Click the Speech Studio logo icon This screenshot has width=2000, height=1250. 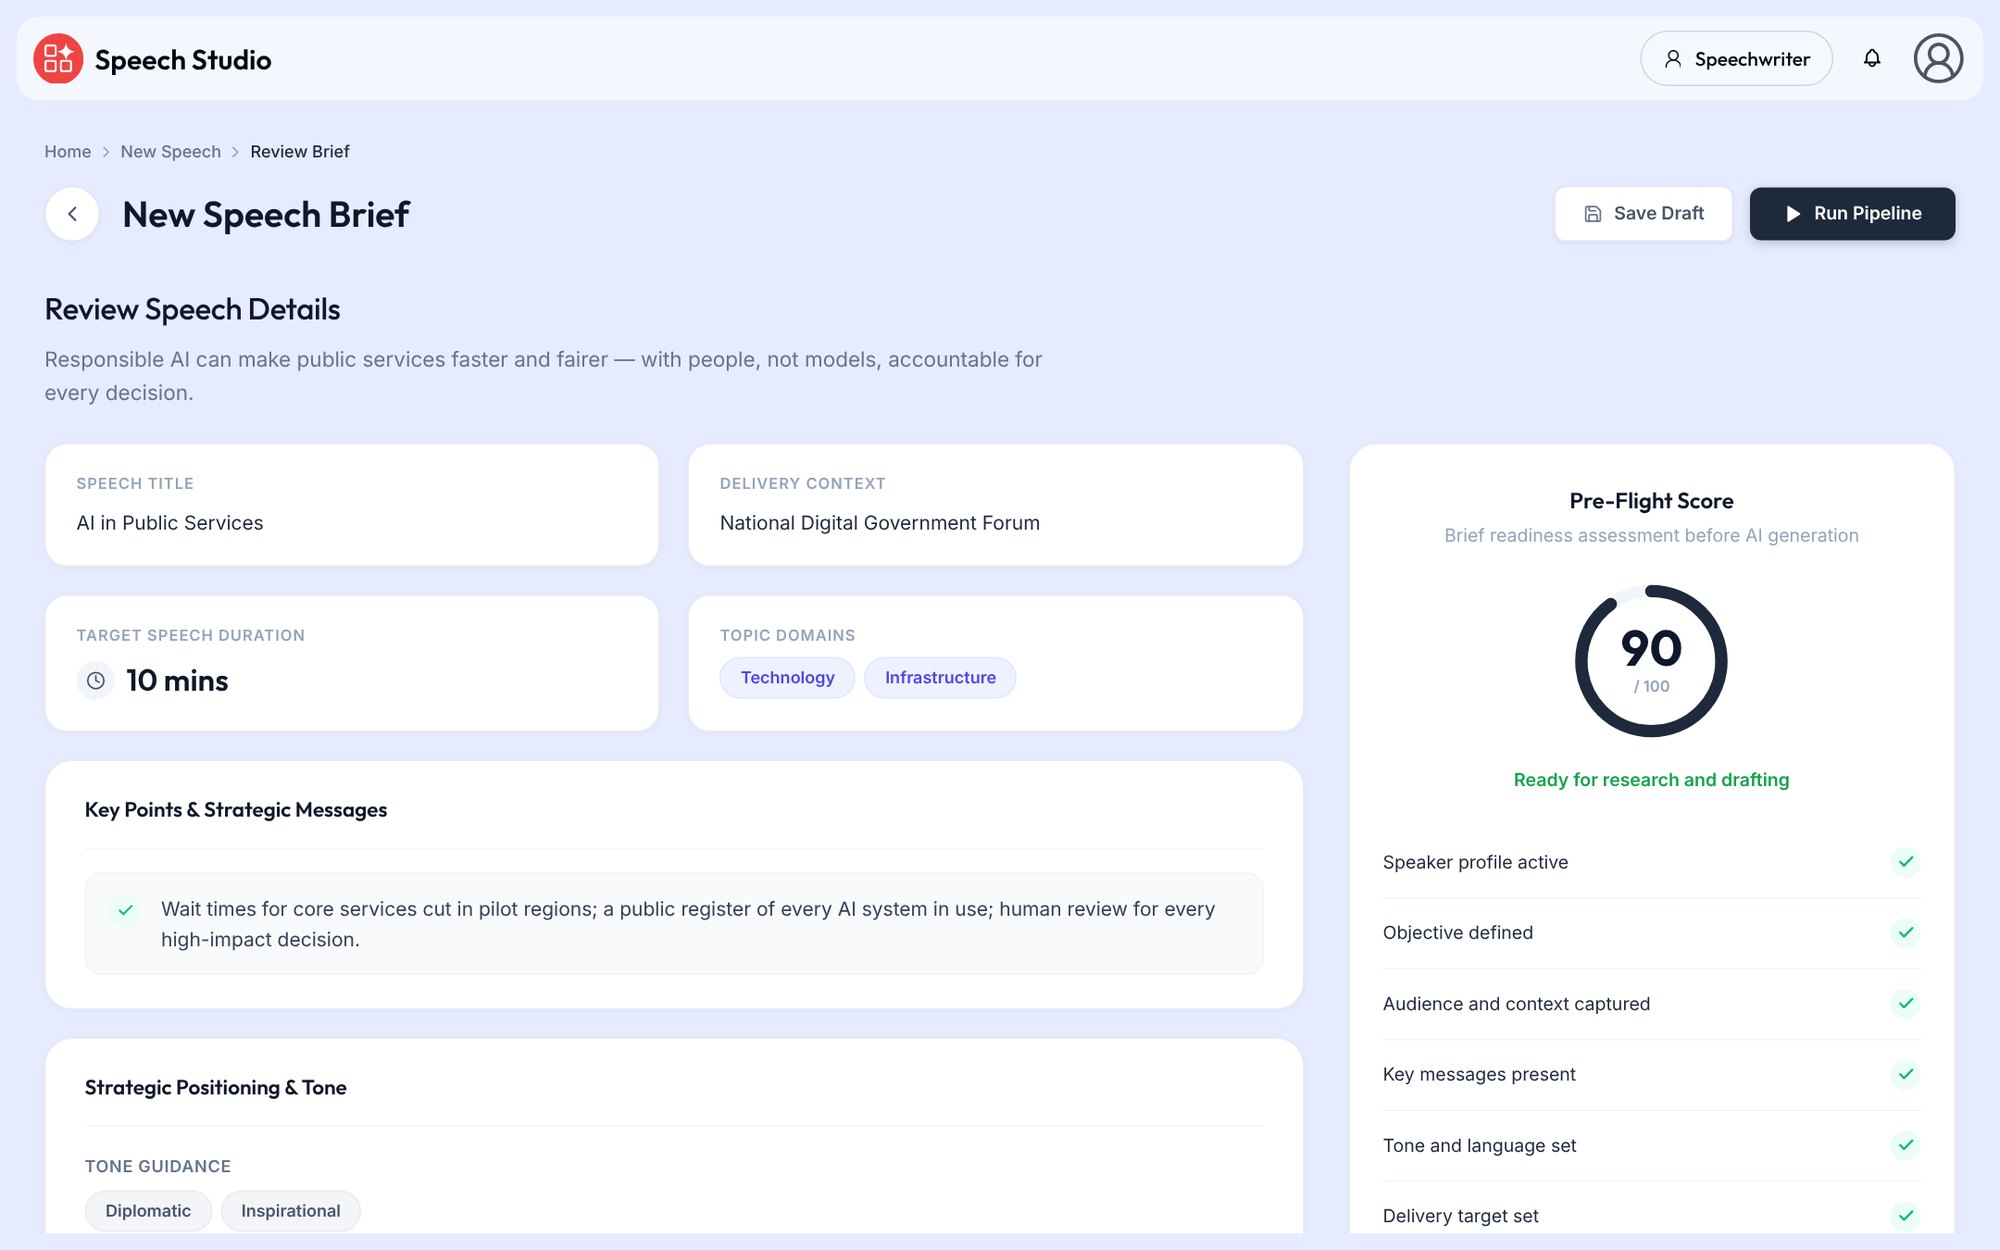[58, 59]
